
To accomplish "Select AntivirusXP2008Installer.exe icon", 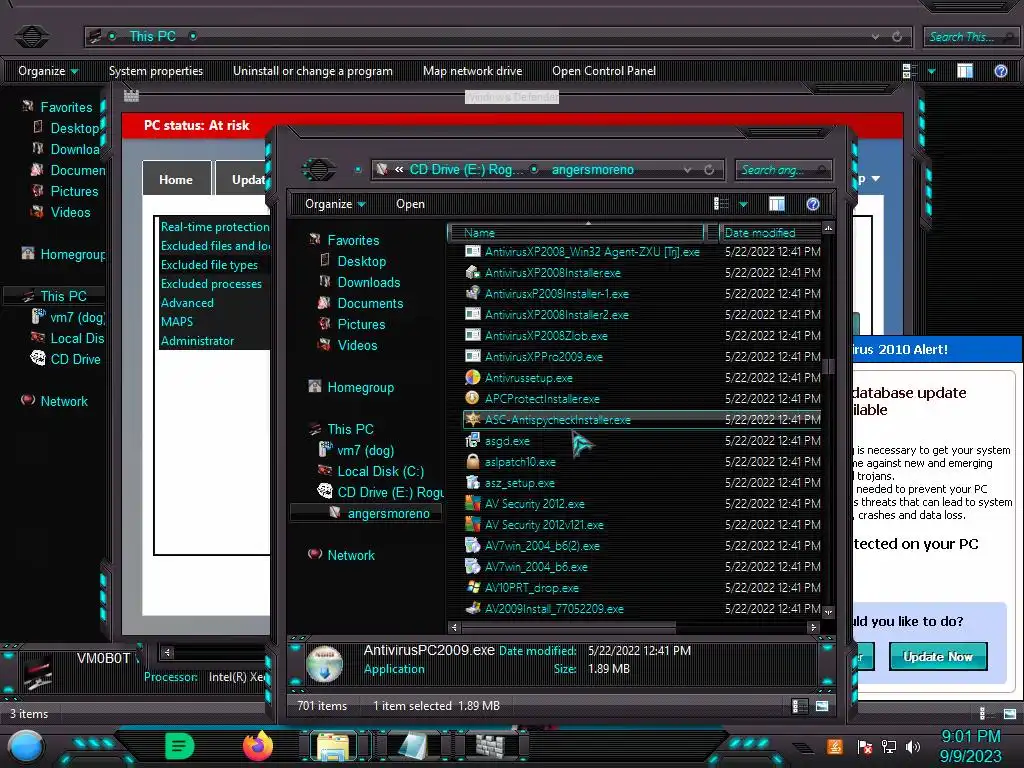I will tap(473, 272).
